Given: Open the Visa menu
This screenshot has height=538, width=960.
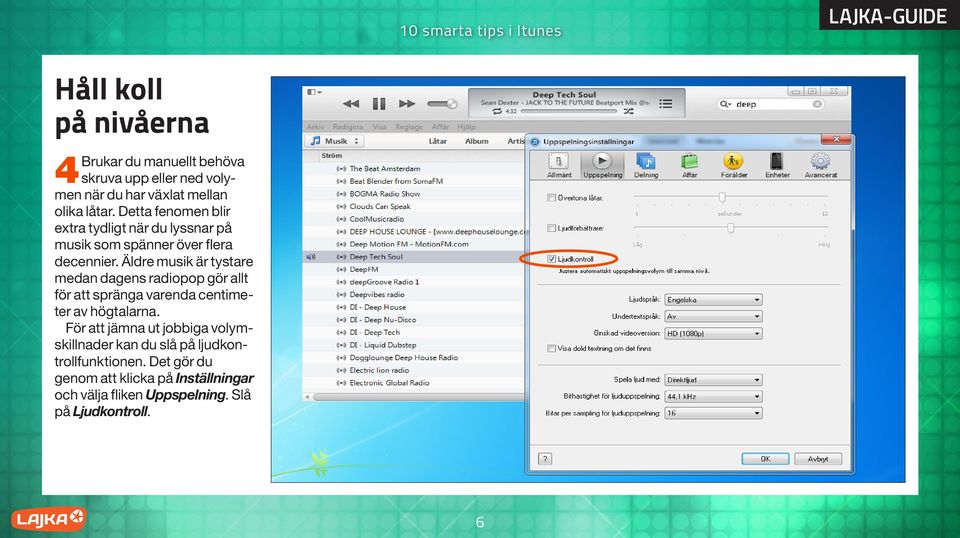Looking at the screenshot, I should coord(380,127).
